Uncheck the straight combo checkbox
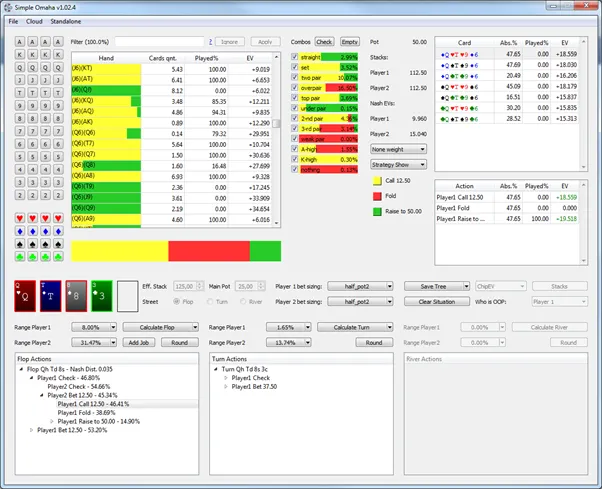The height and width of the screenshot is (489, 602). pyautogui.click(x=293, y=57)
